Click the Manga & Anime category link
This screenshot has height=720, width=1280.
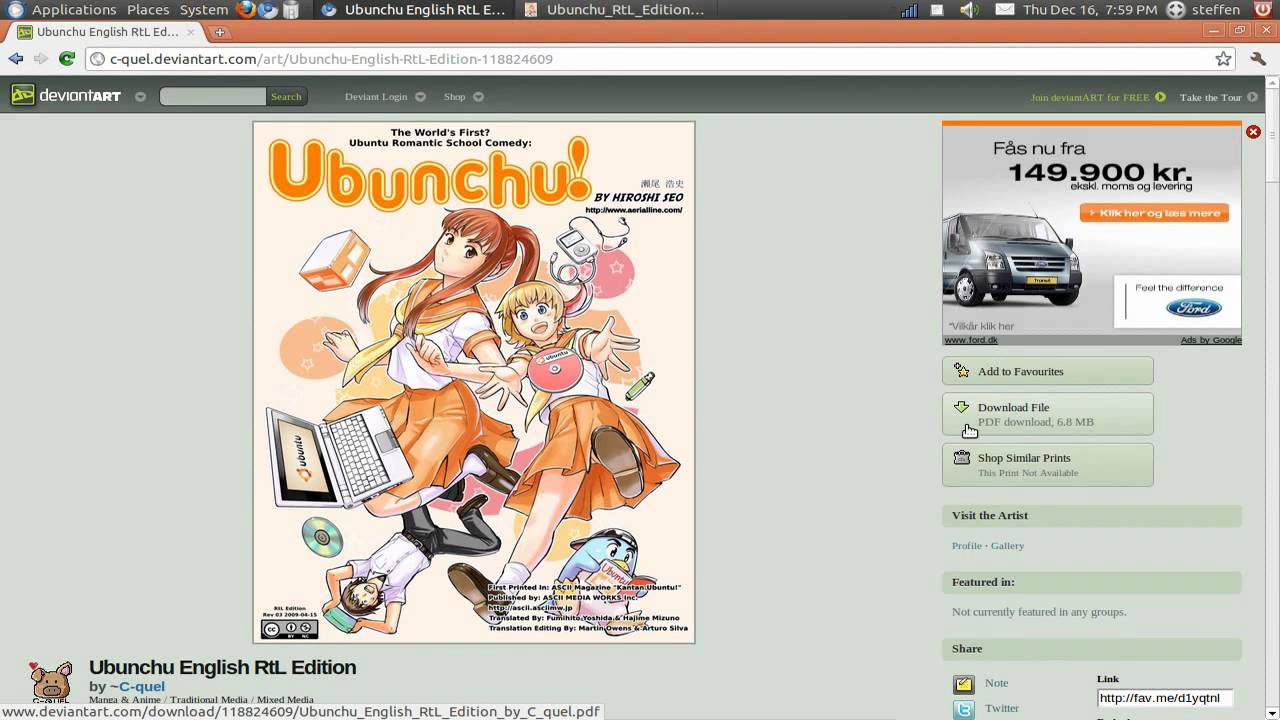pos(125,700)
